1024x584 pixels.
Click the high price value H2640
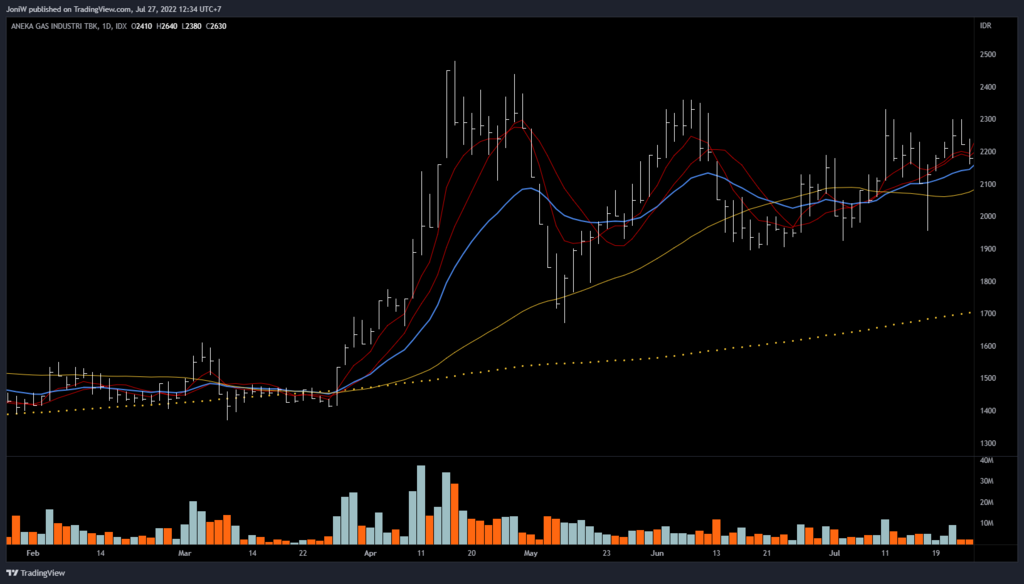(169, 25)
